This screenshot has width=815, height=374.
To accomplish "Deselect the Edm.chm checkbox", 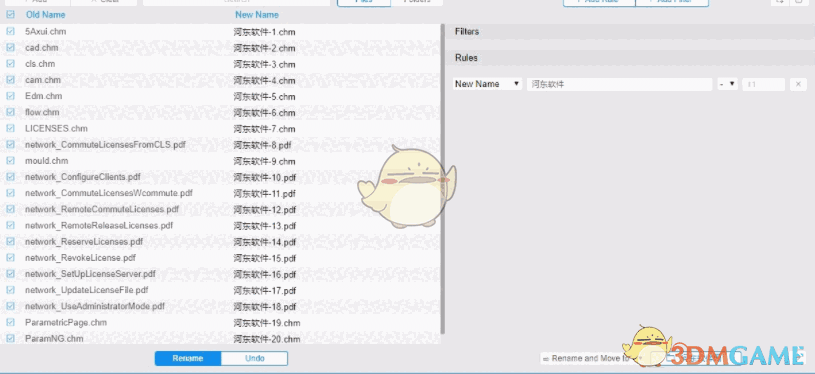I will coord(10,96).
